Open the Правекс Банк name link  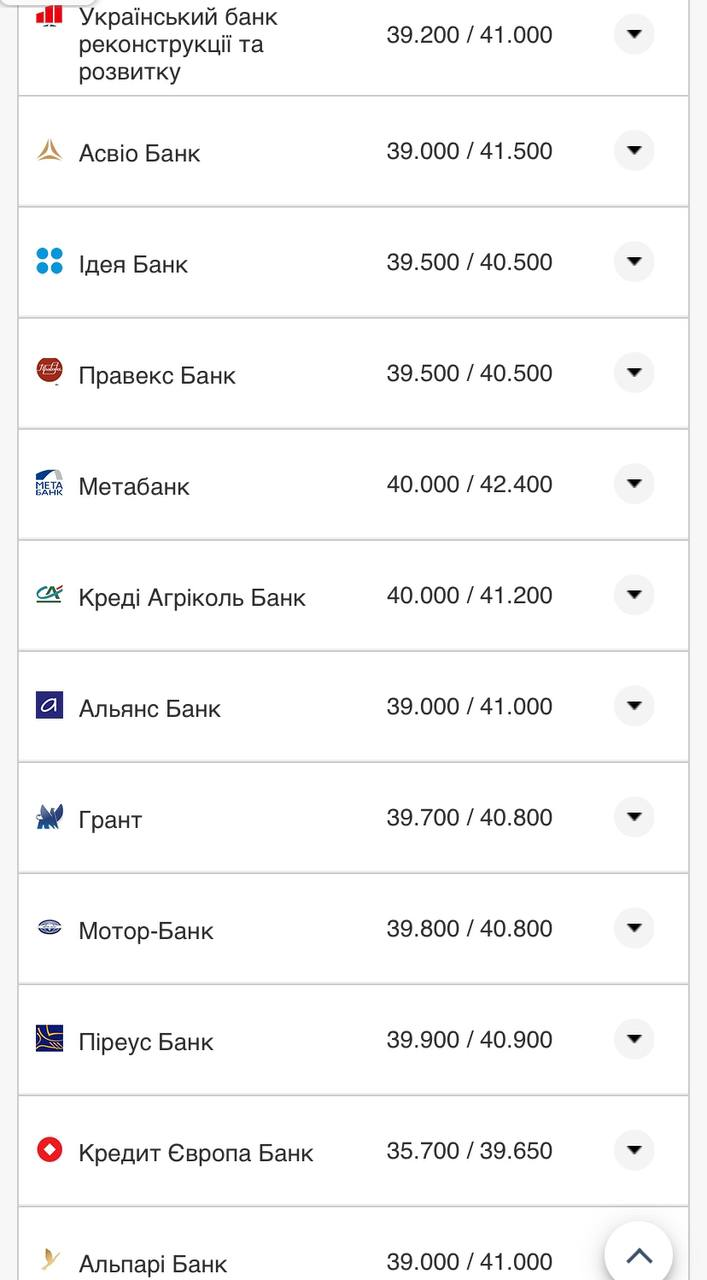click(x=157, y=376)
